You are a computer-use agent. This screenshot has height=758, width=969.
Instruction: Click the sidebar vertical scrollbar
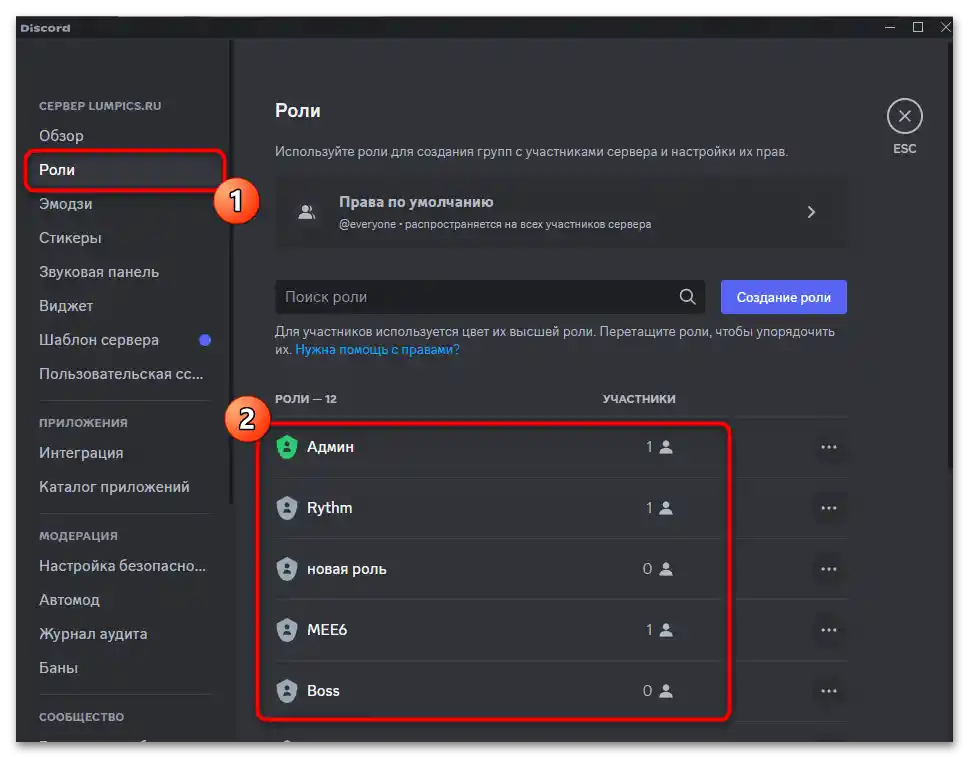232,272
